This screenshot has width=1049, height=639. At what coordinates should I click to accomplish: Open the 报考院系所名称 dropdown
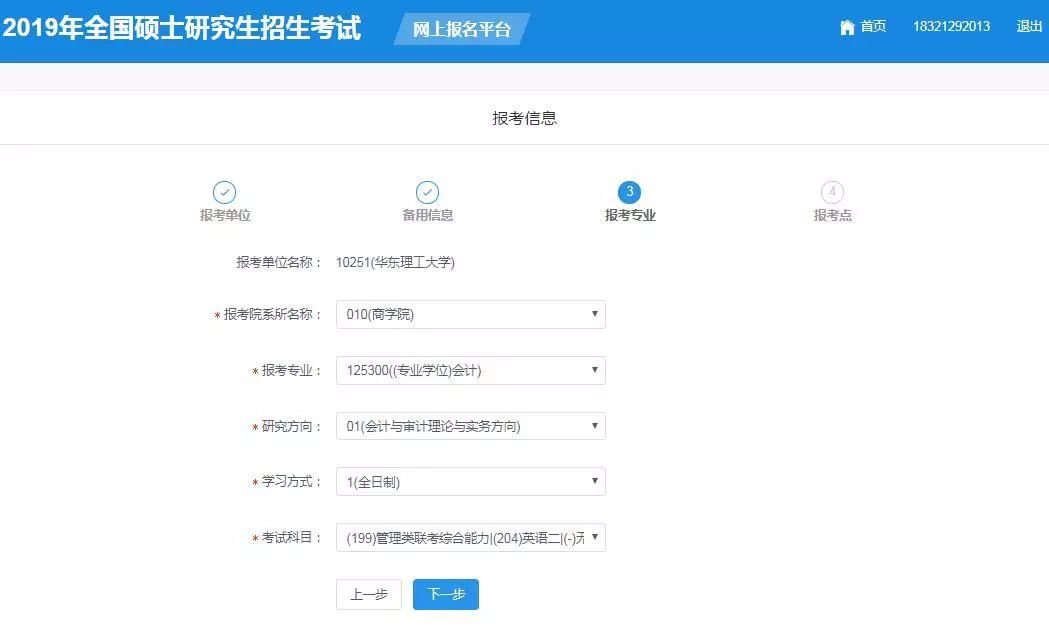(x=470, y=315)
